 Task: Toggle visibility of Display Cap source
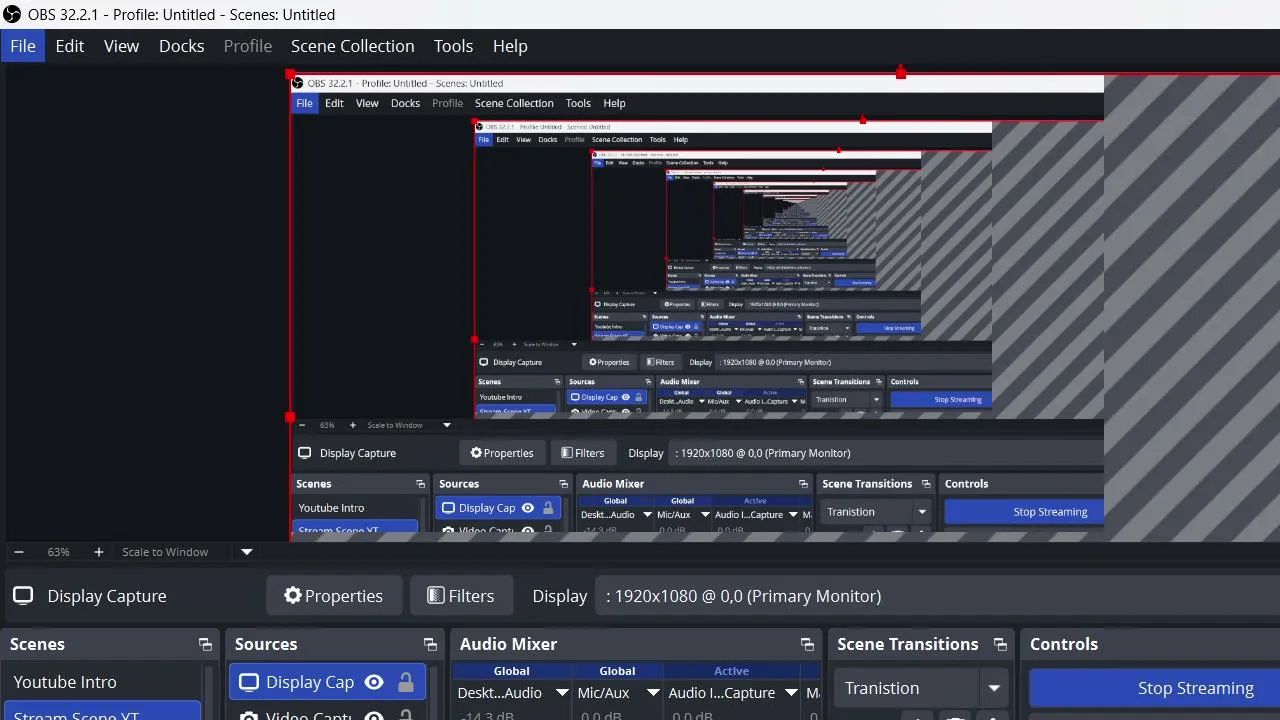coord(374,682)
